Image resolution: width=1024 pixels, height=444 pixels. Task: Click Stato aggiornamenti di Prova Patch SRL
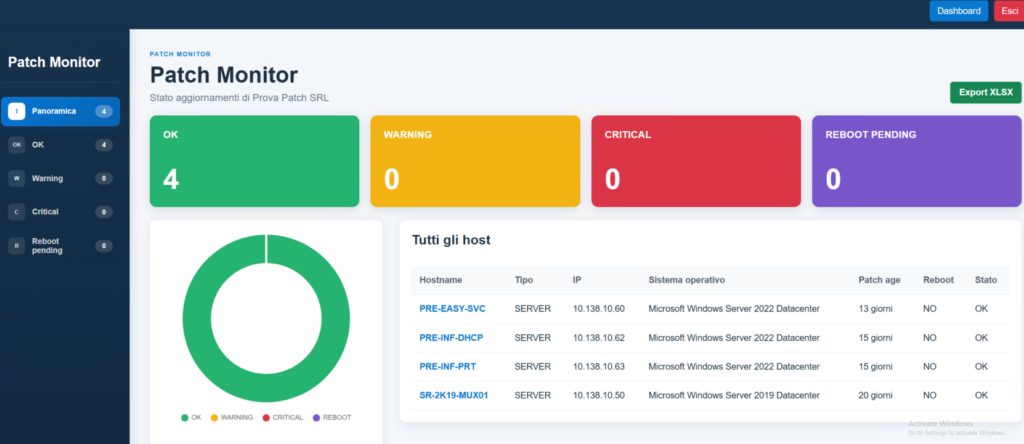tap(240, 99)
